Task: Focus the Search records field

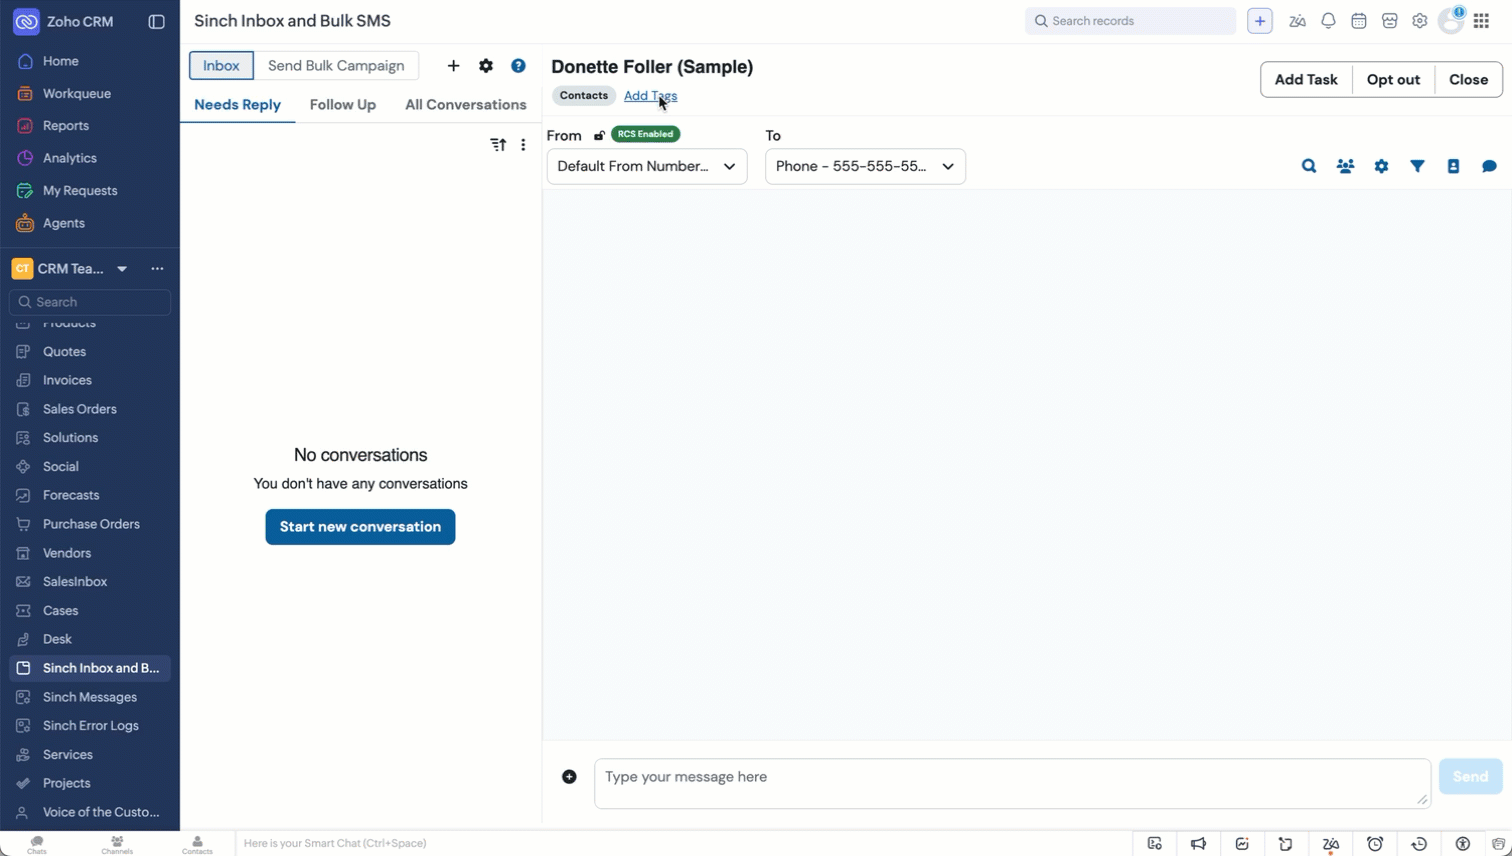Action: coord(1130,21)
